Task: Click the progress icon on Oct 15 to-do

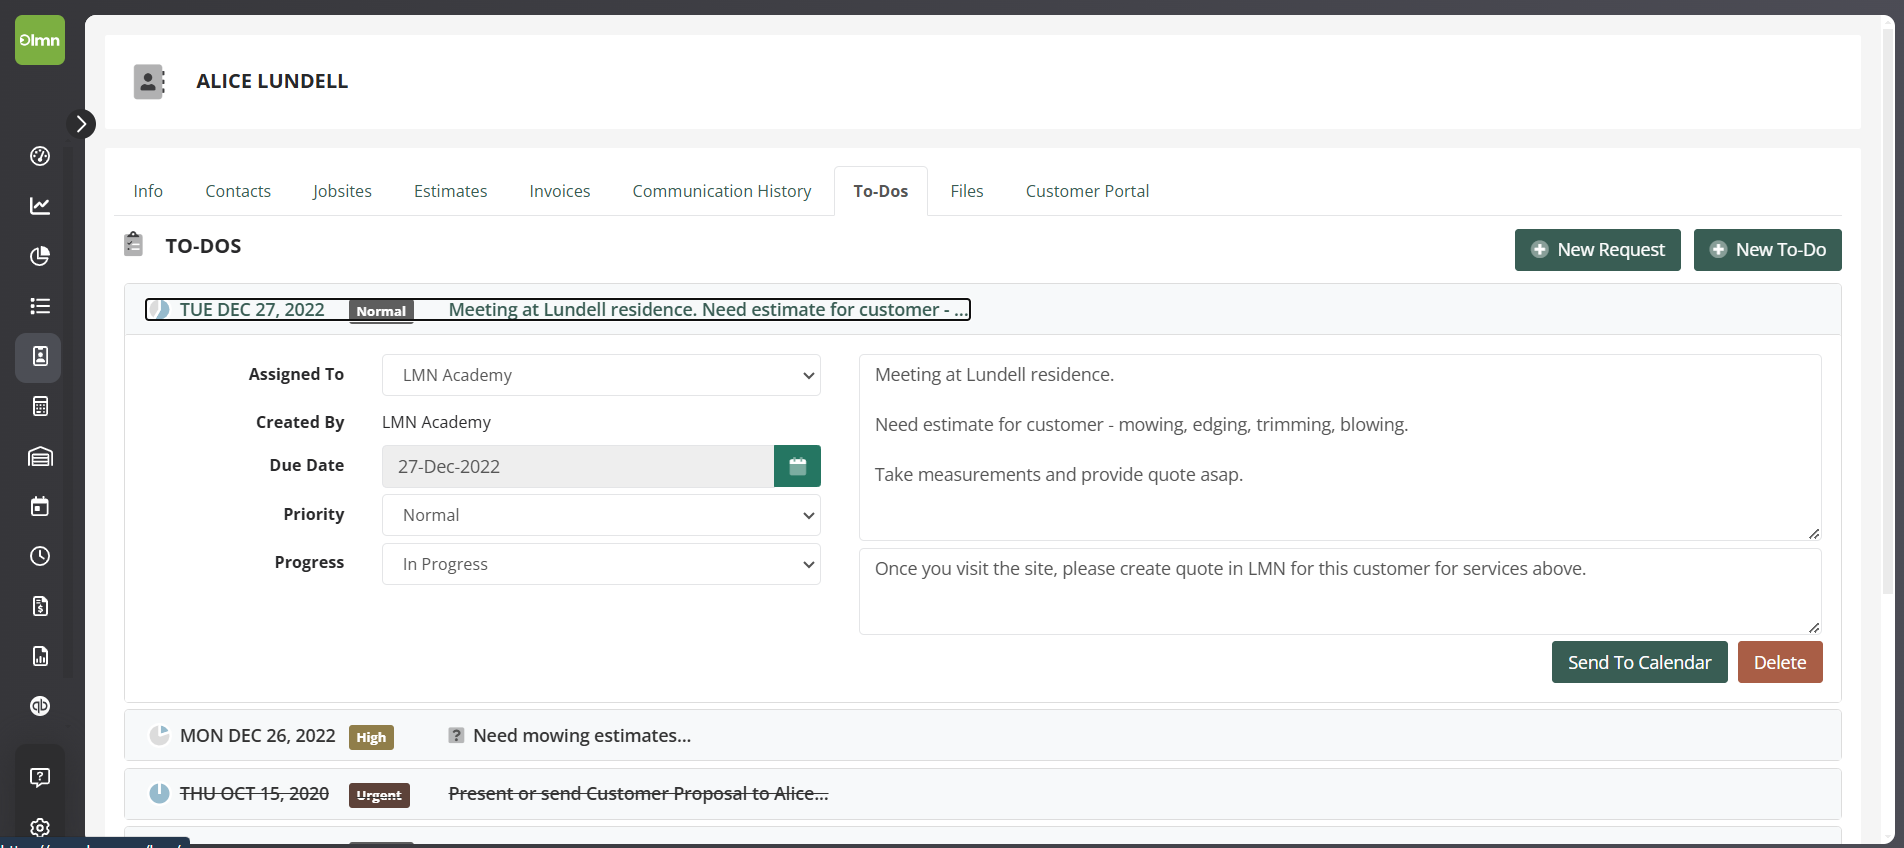Action: tap(159, 794)
